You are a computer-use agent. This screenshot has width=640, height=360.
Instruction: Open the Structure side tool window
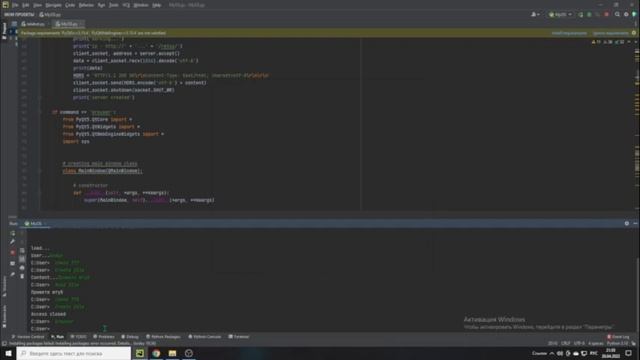click(4, 287)
